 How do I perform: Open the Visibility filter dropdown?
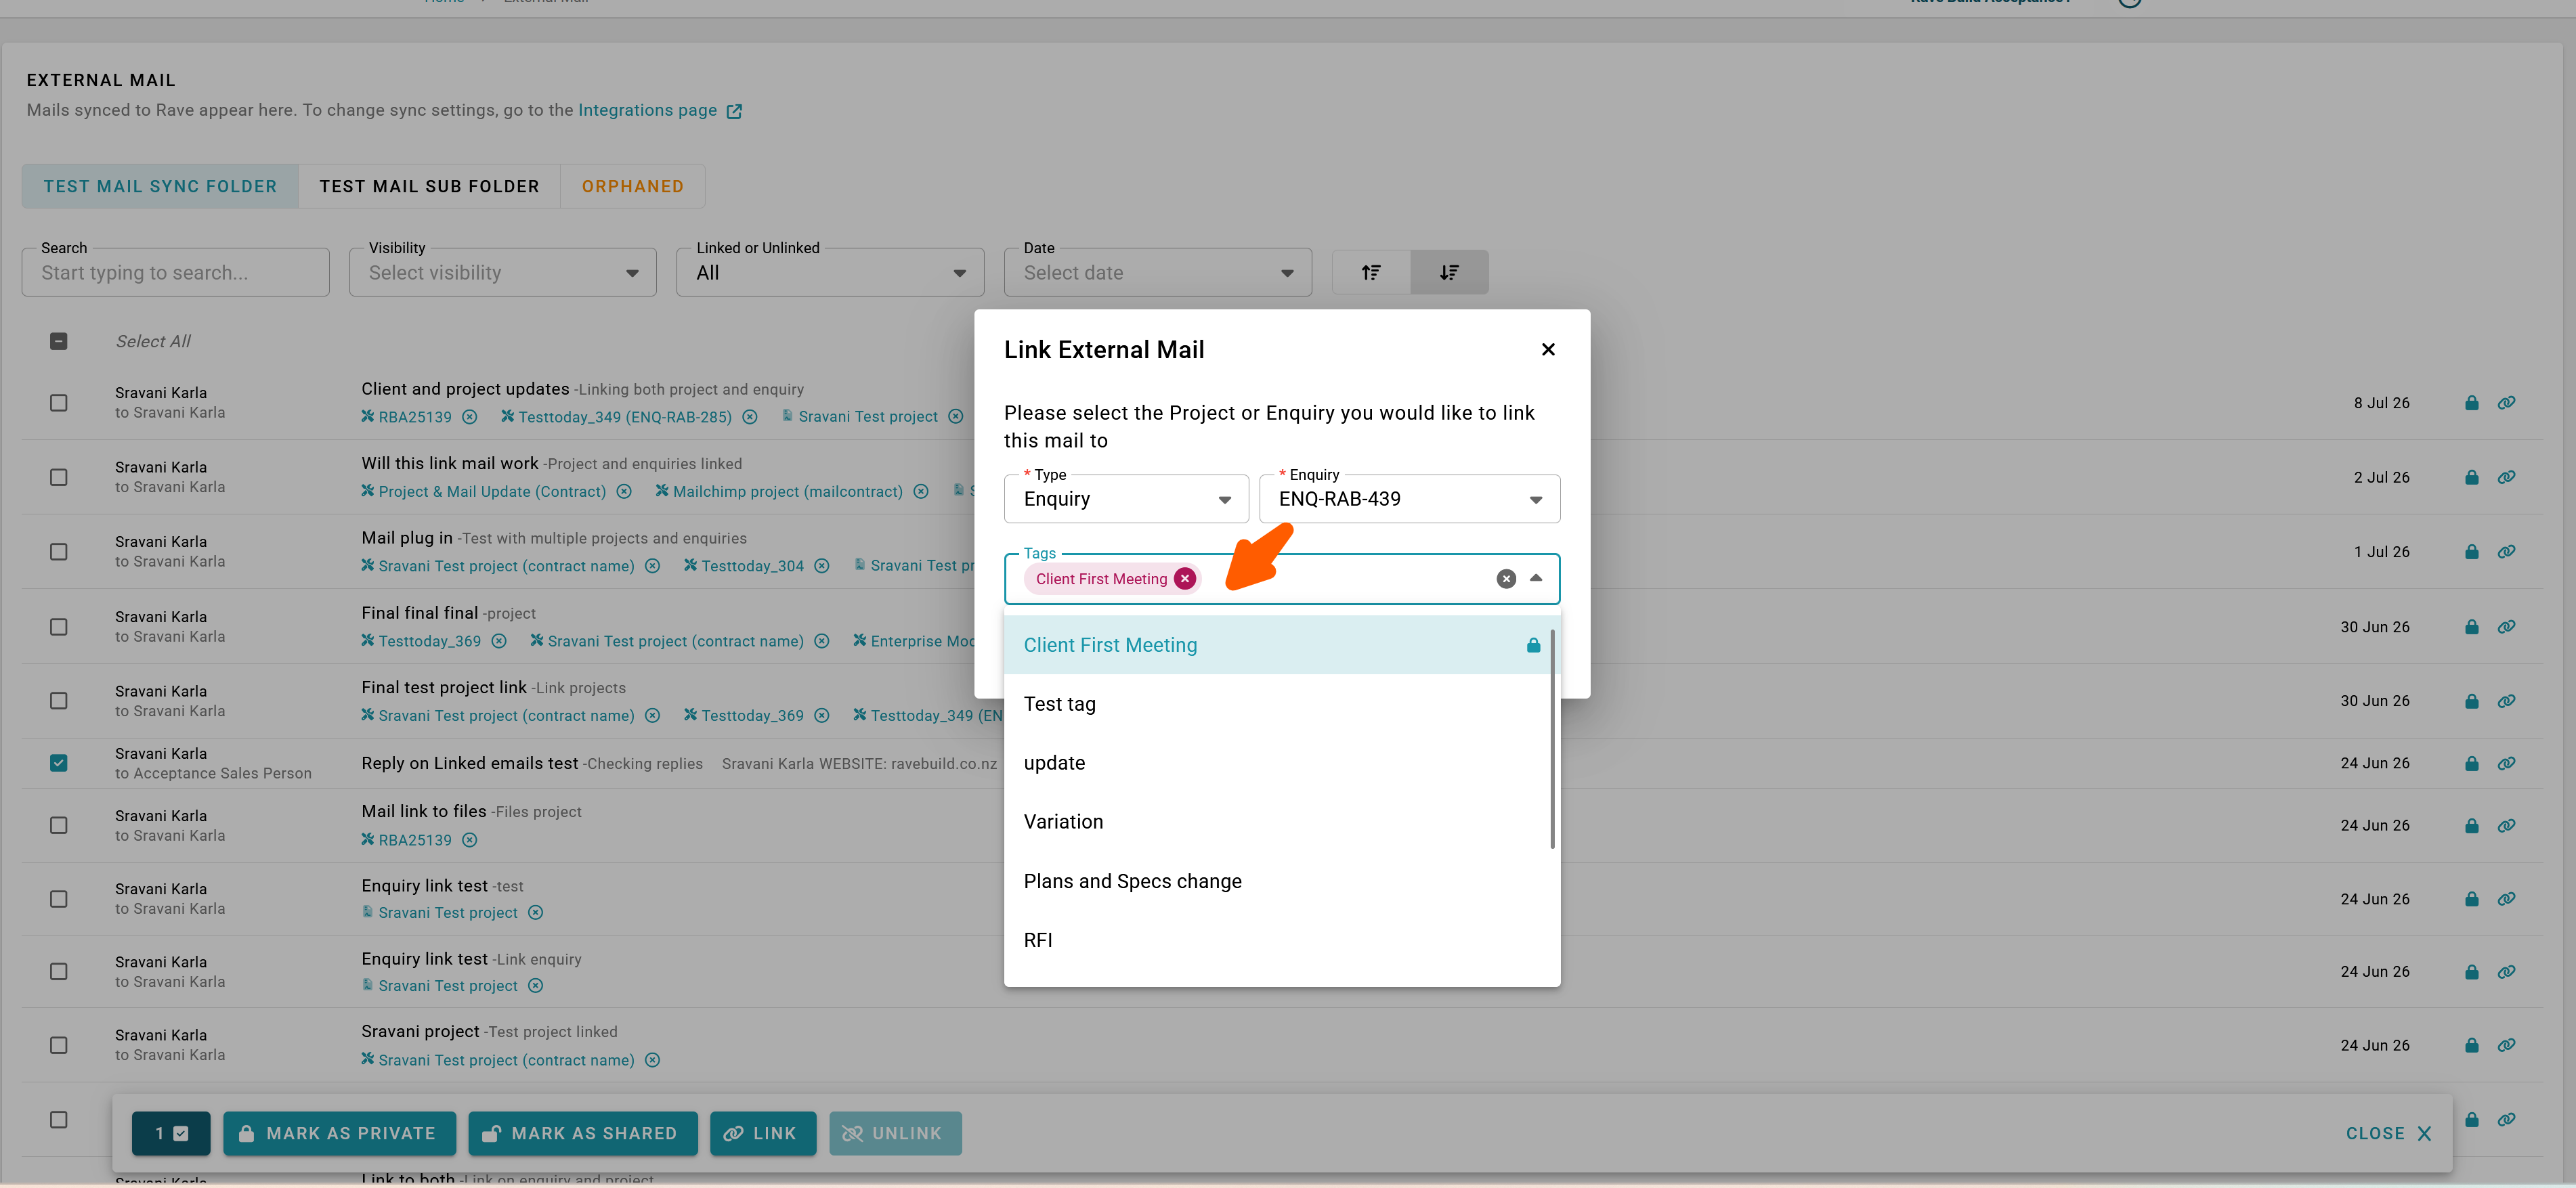click(503, 272)
